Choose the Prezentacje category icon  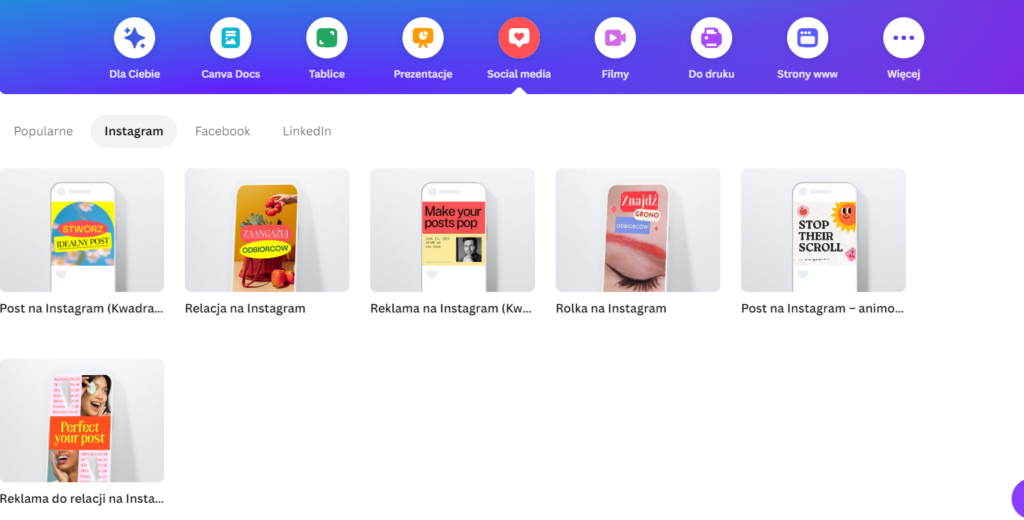pos(423,38)
